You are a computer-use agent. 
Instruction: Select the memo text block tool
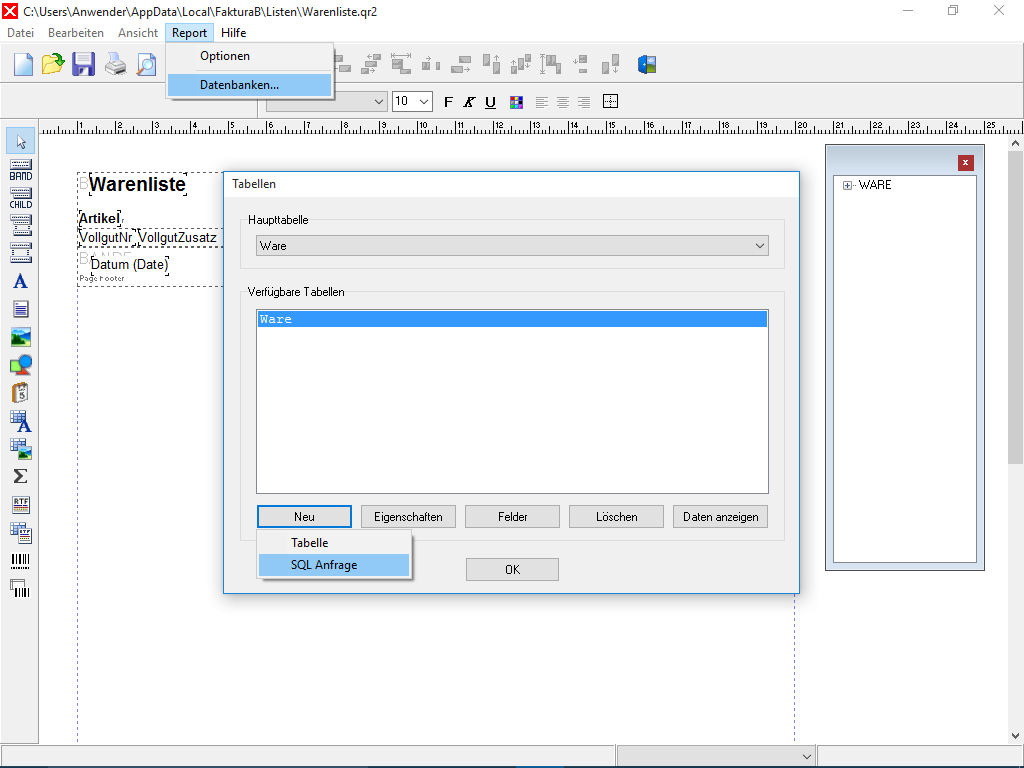point(21,310)
